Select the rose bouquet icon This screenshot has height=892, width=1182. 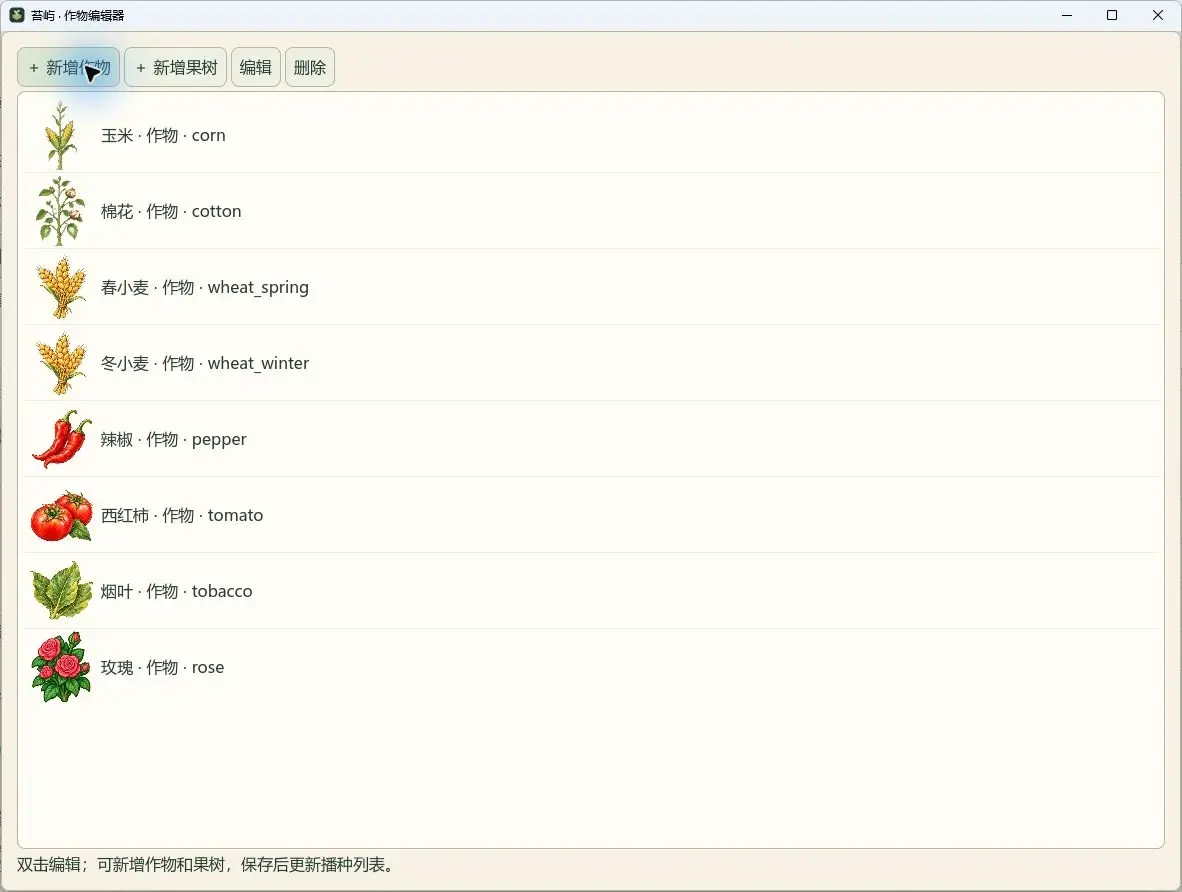click(62, 667)
